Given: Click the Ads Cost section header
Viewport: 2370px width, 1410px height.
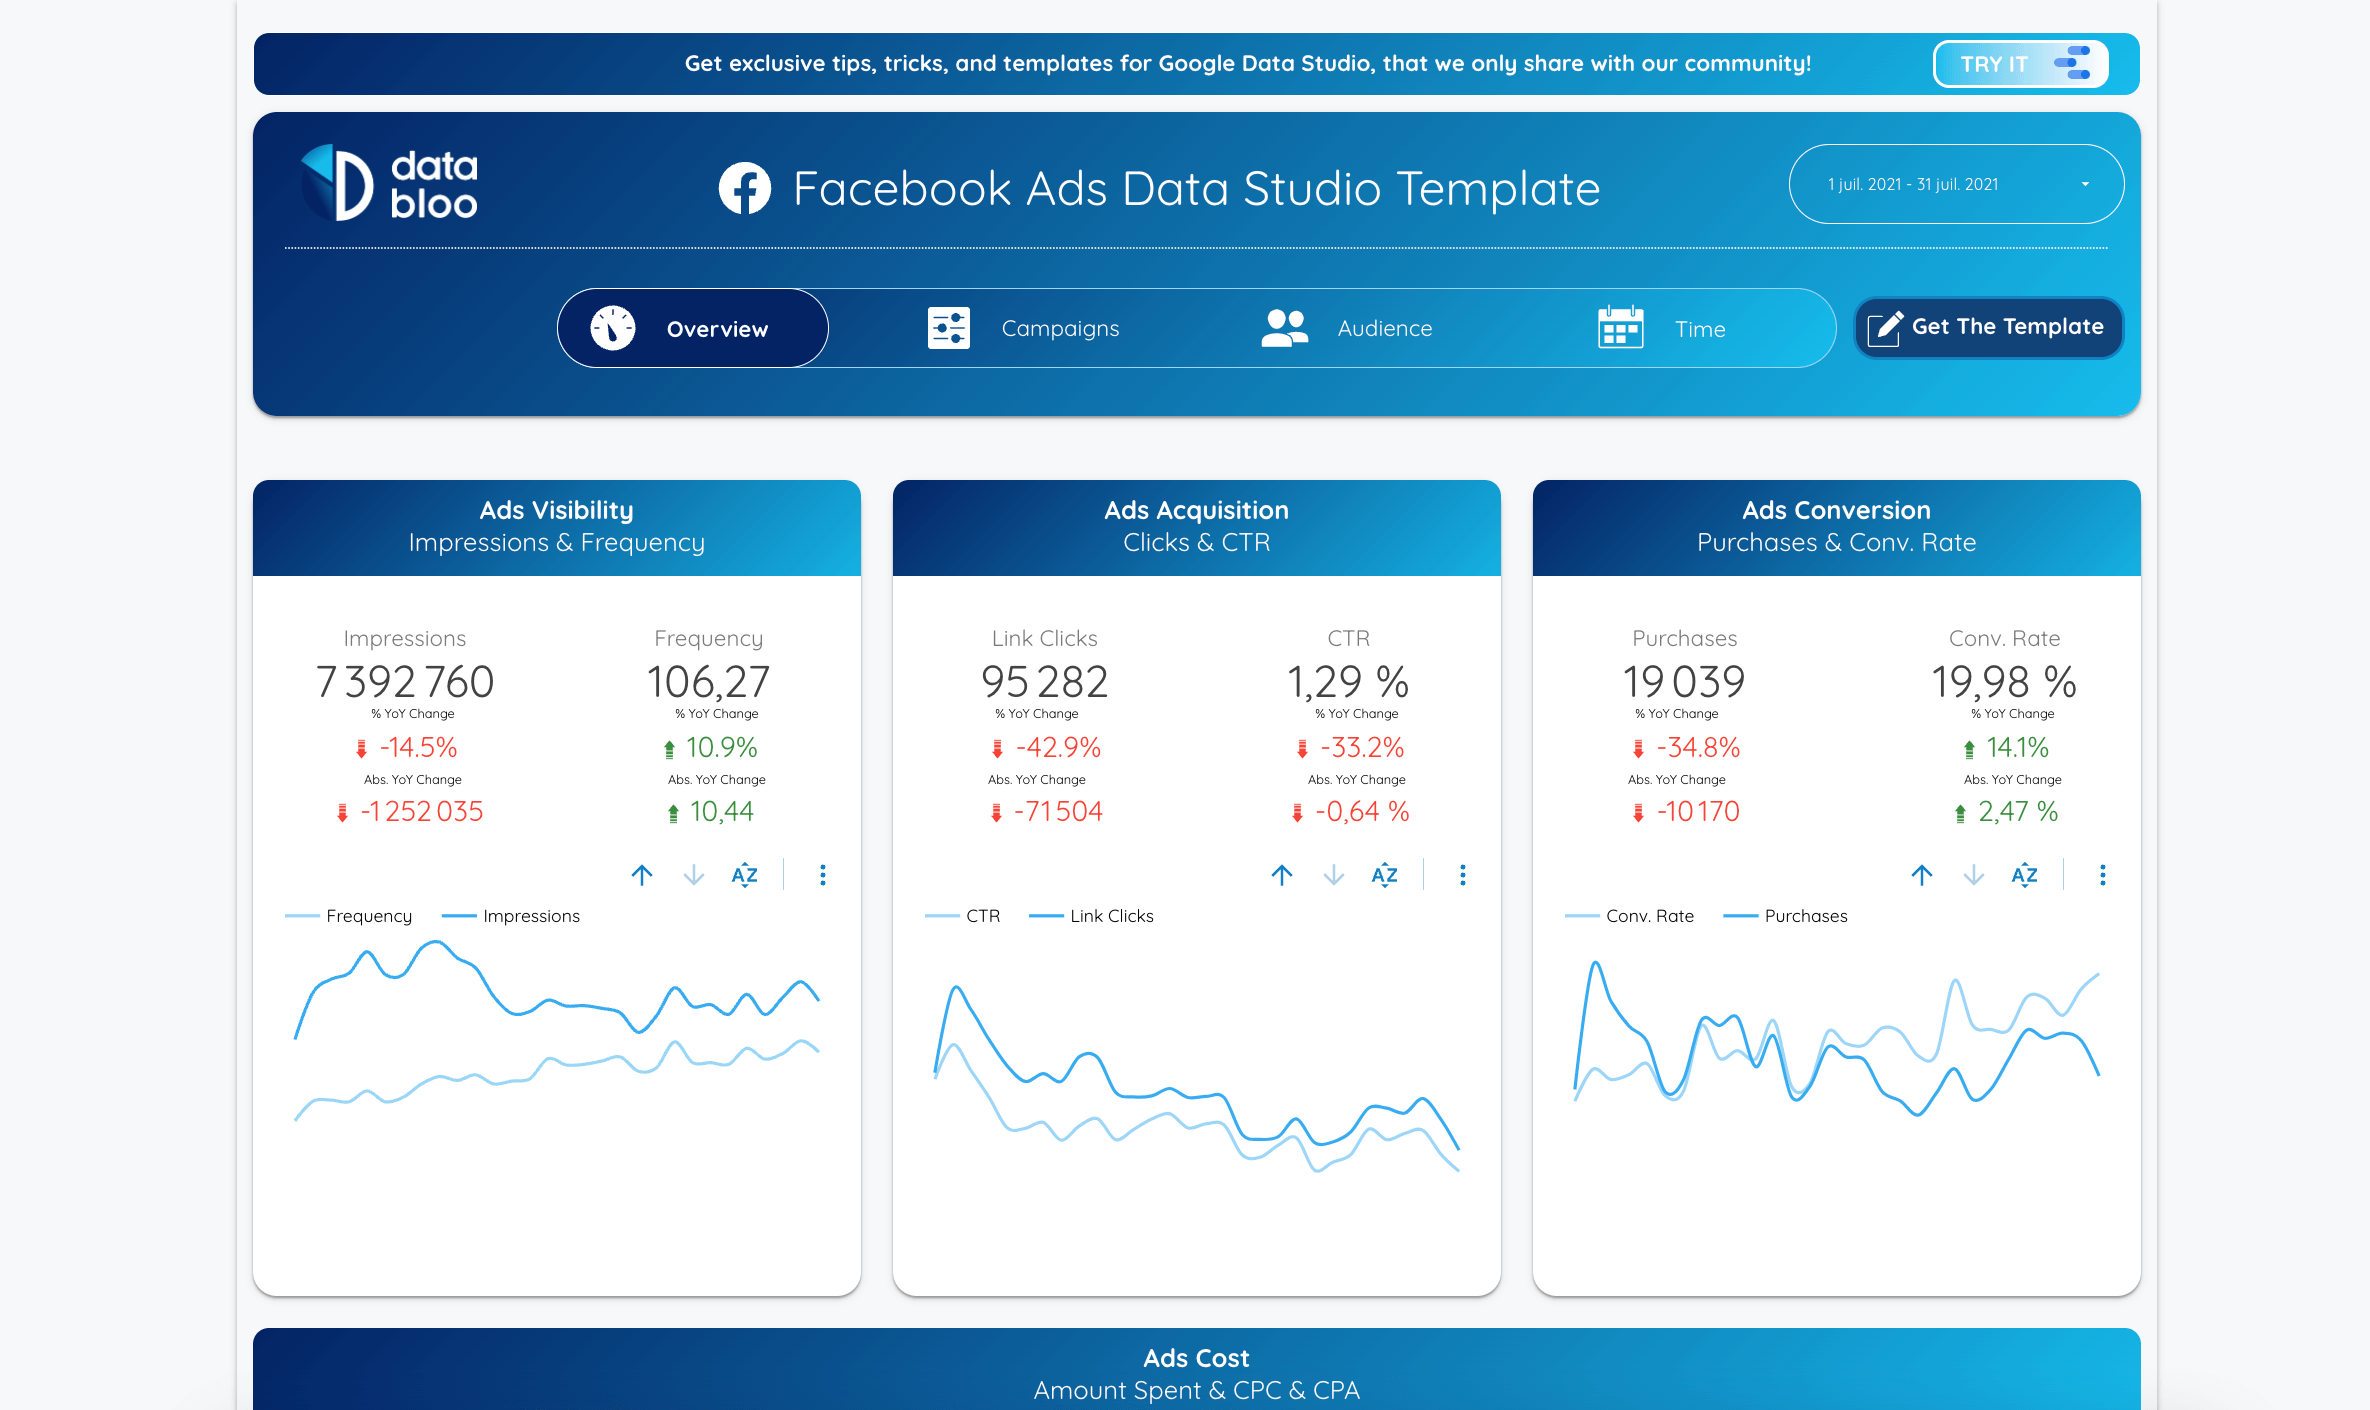Looking at the screenshot, I should click(1197, 1369).
